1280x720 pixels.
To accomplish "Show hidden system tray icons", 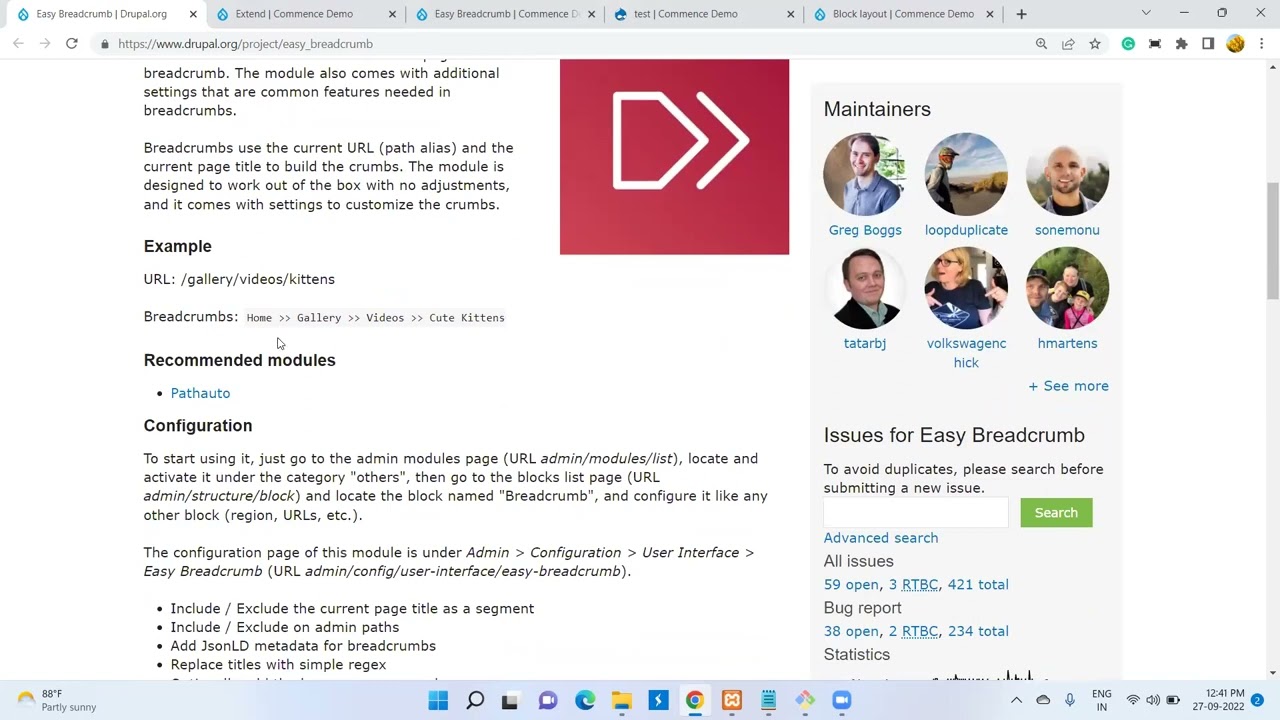I will coord(1016,700).
